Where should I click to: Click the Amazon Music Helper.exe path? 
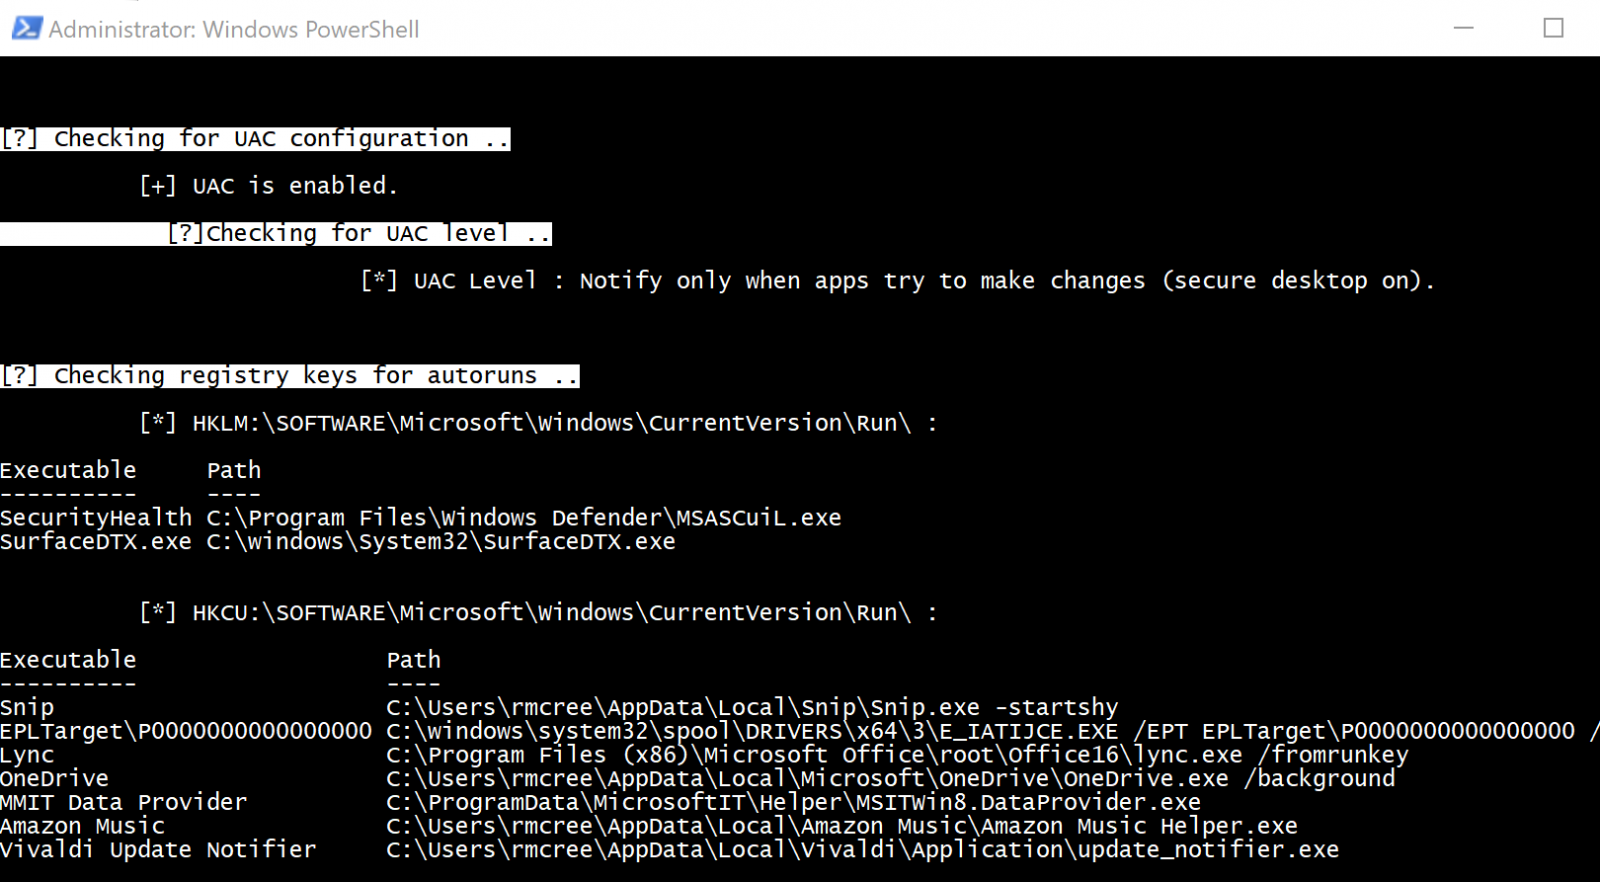pyautogui.click(x=842, y=826)
